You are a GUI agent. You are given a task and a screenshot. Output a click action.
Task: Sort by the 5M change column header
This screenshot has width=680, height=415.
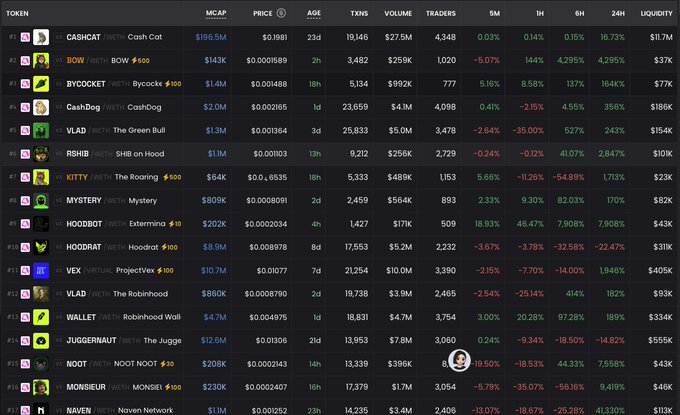tap(494, 13)
